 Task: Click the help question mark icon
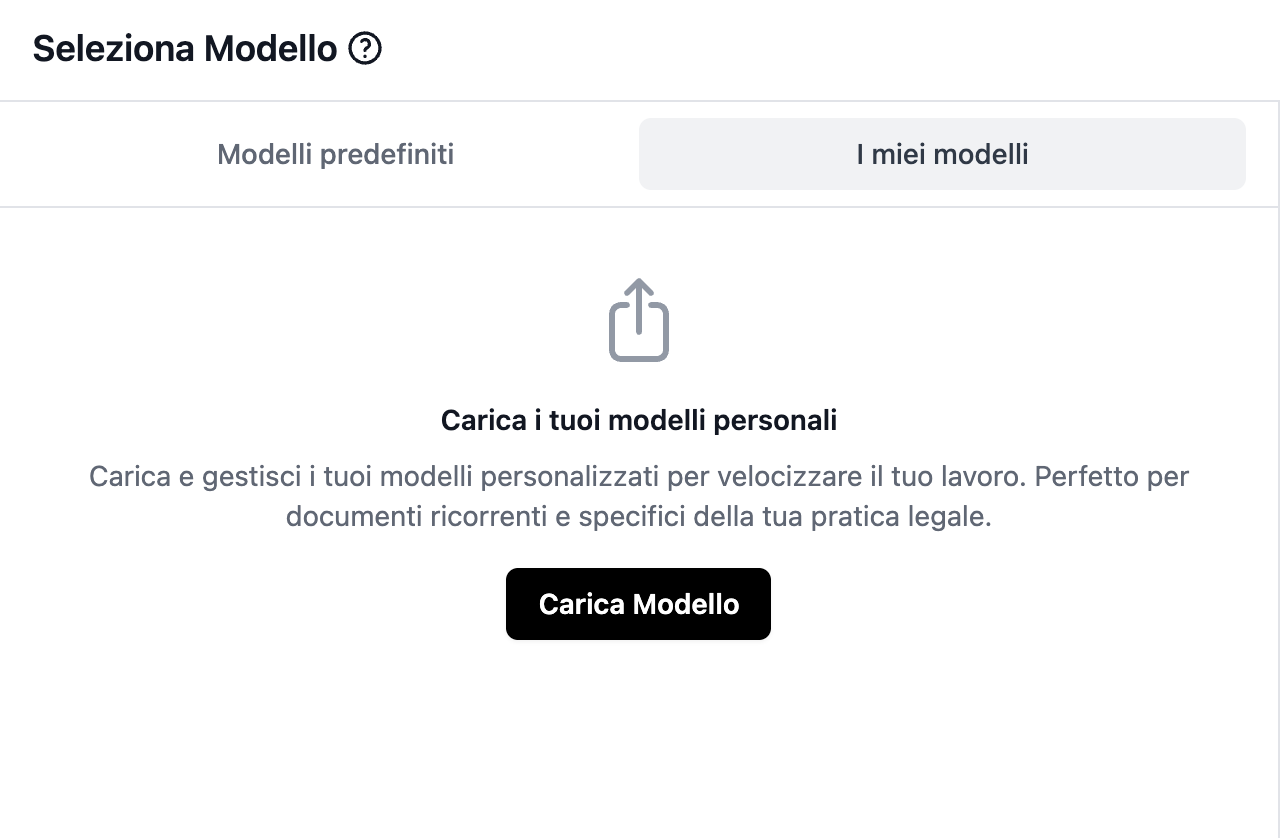365,48
